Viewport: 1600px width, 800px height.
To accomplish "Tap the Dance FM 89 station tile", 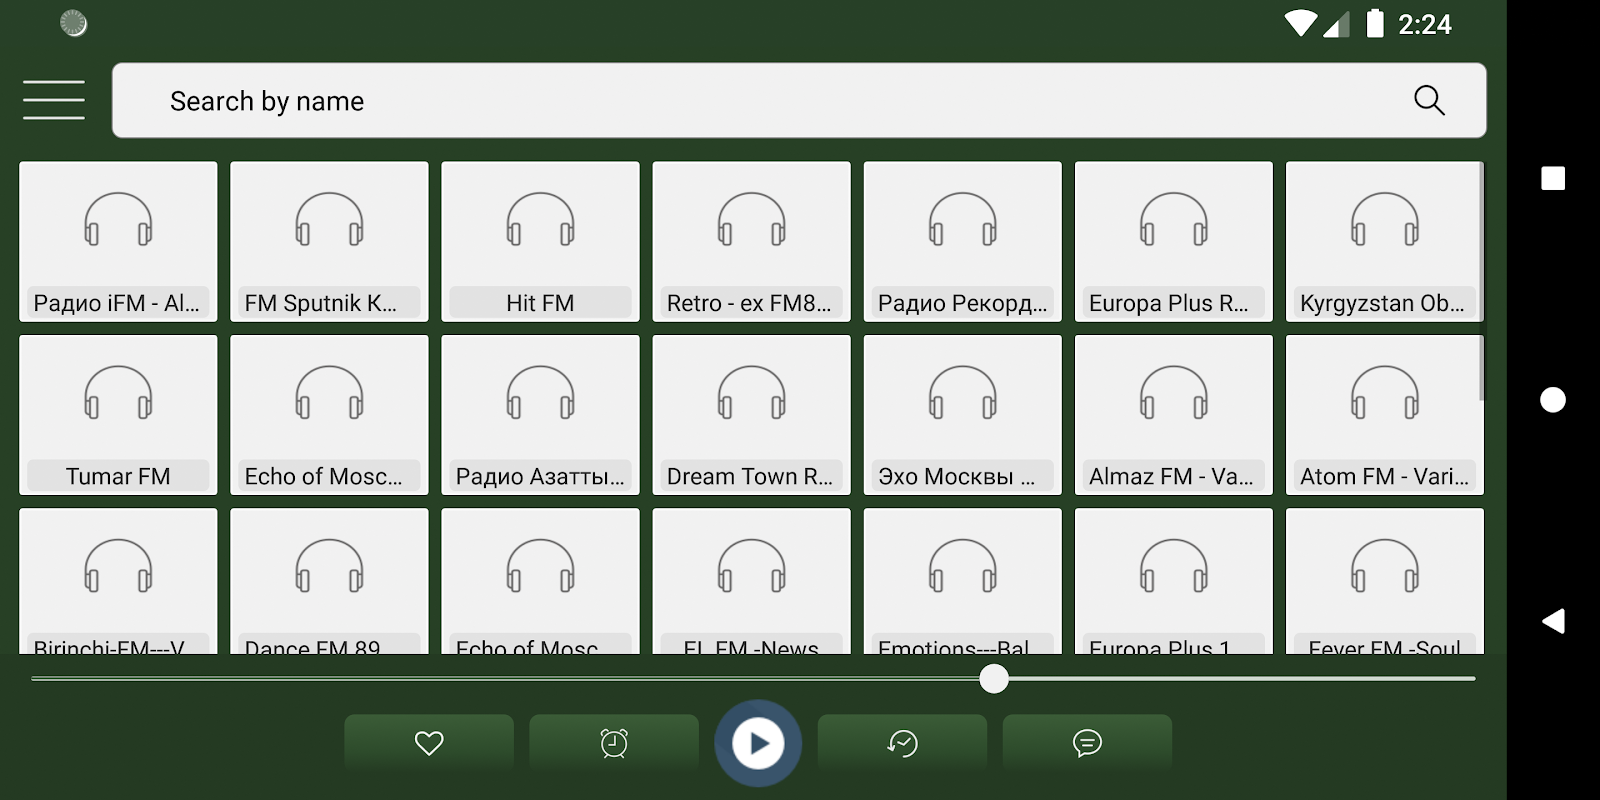I will (329, 581).
